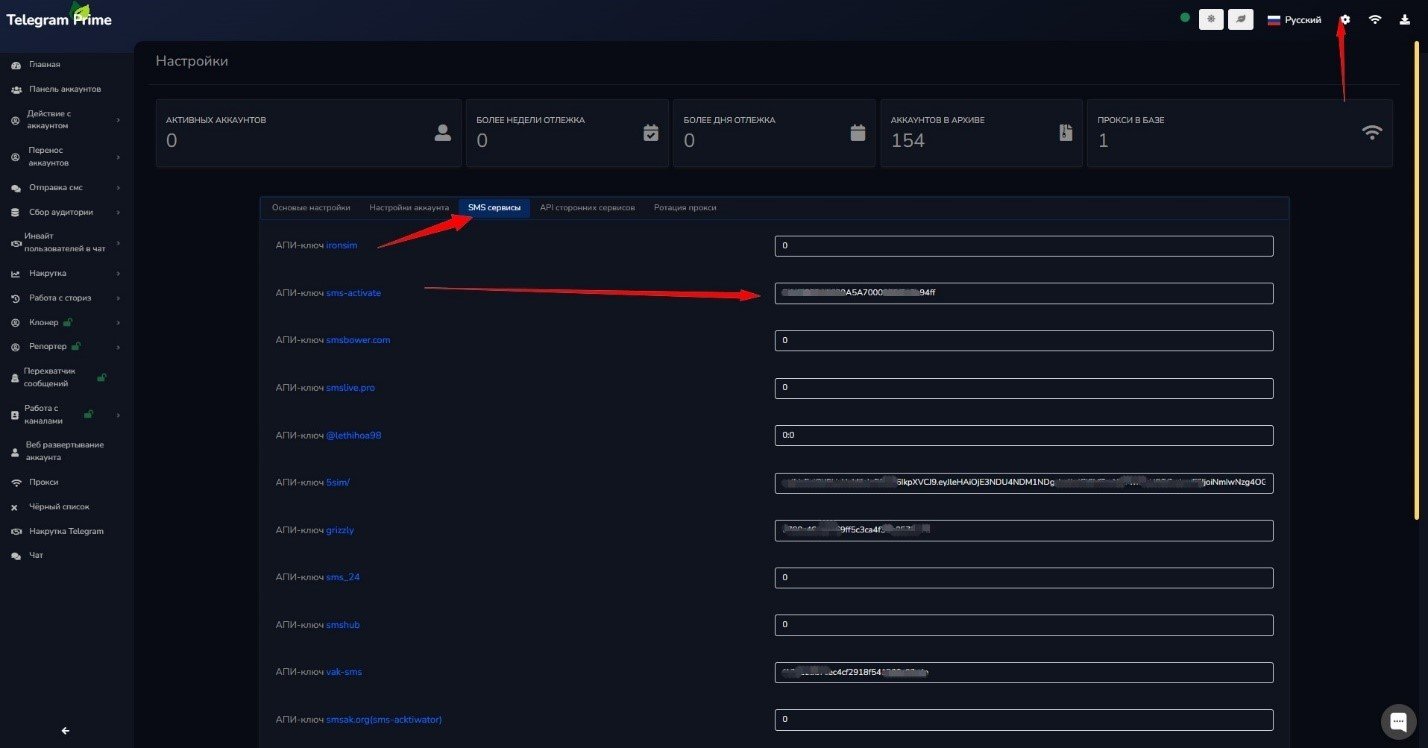This screenshot has width=1428, height=748.
Task: Switch to API сторонних сервисов tab
Action: (x=587, y=208)
